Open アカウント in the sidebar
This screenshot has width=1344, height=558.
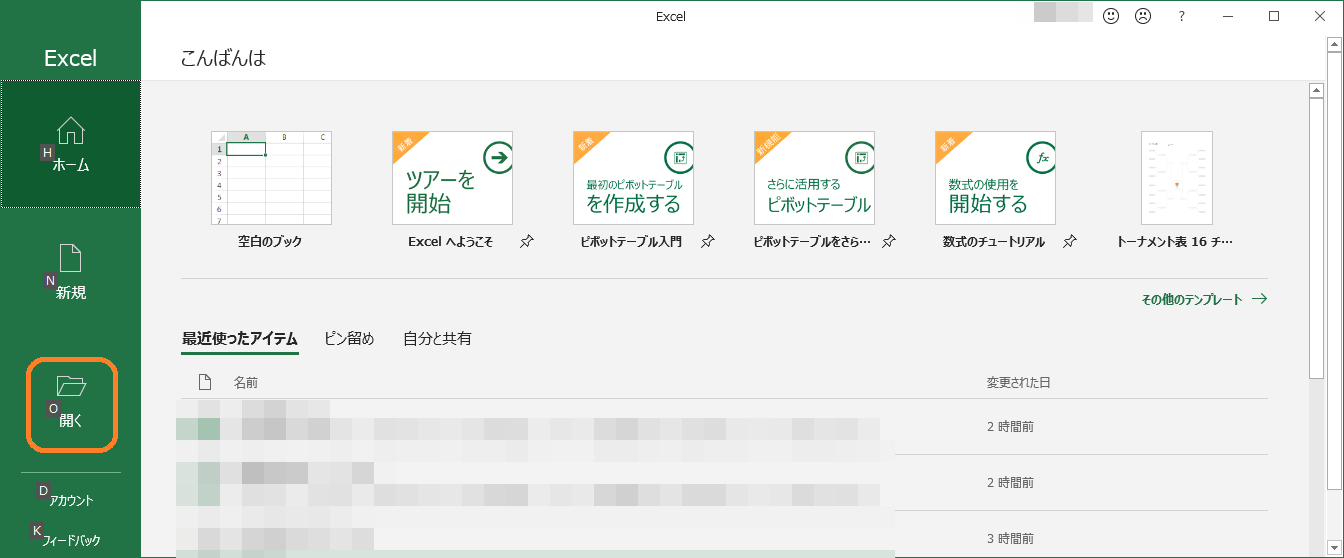pyautogui.click(x=70, y=500)
